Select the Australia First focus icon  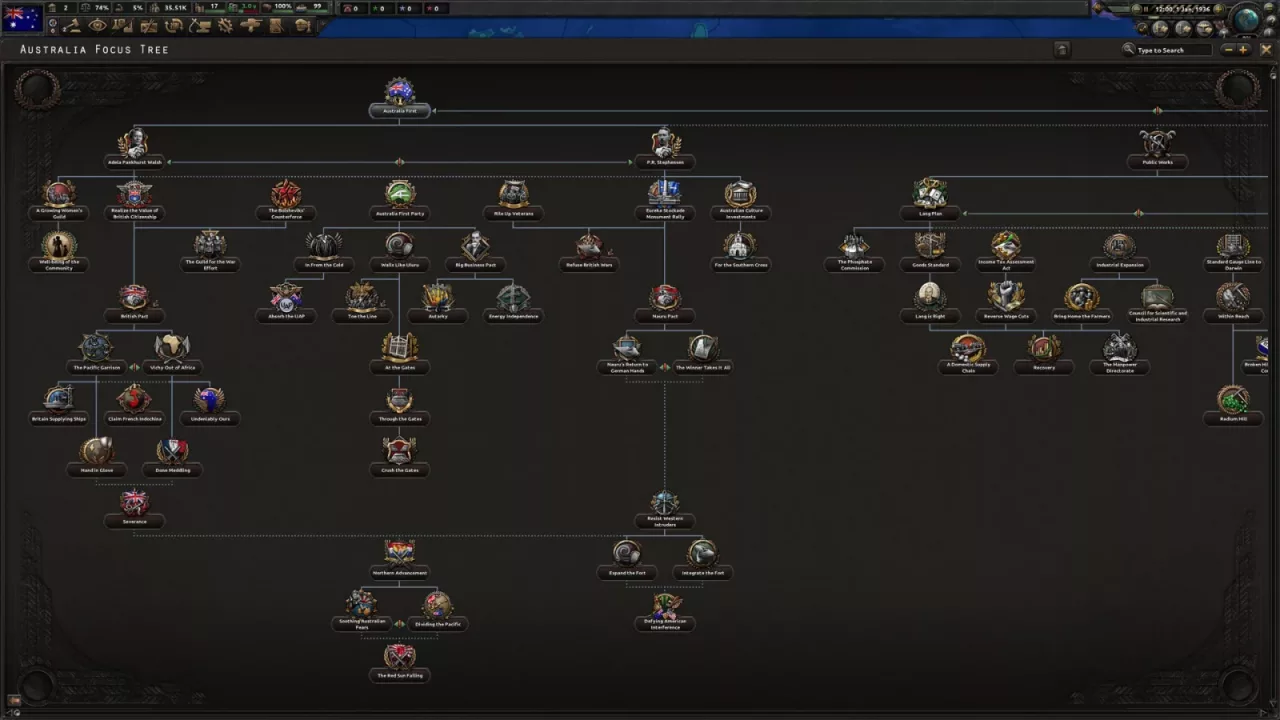(400, 92)
